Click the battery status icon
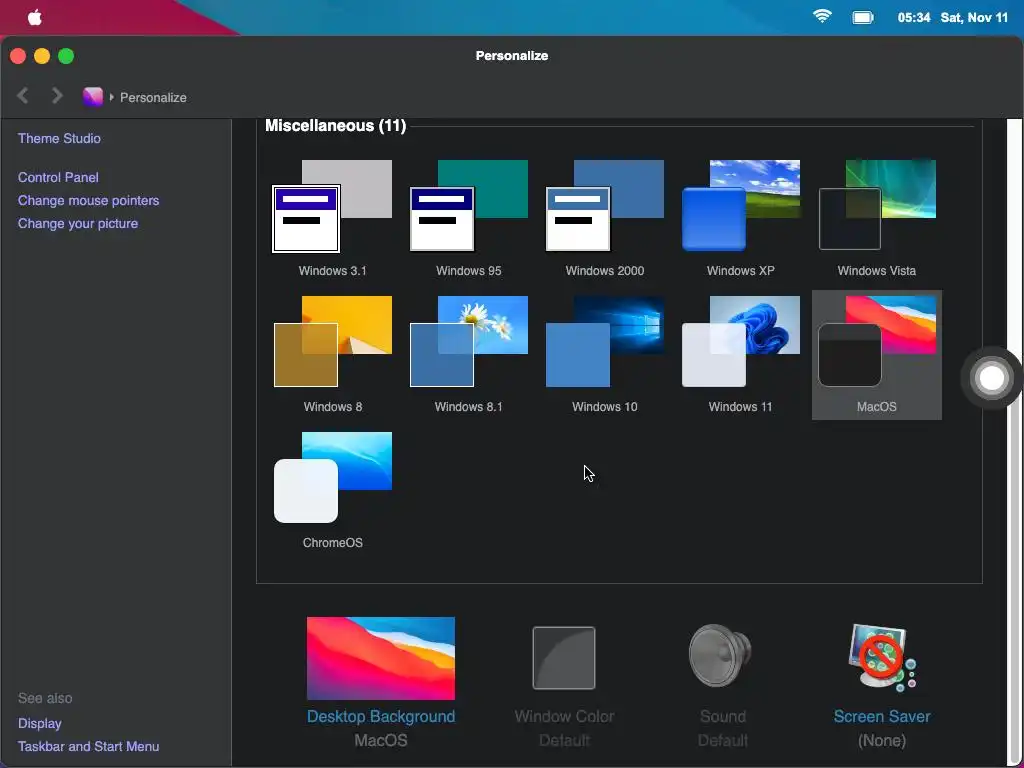Image resolution: width=1024 pixels, height=768 pixels. (x=863, y=18)
